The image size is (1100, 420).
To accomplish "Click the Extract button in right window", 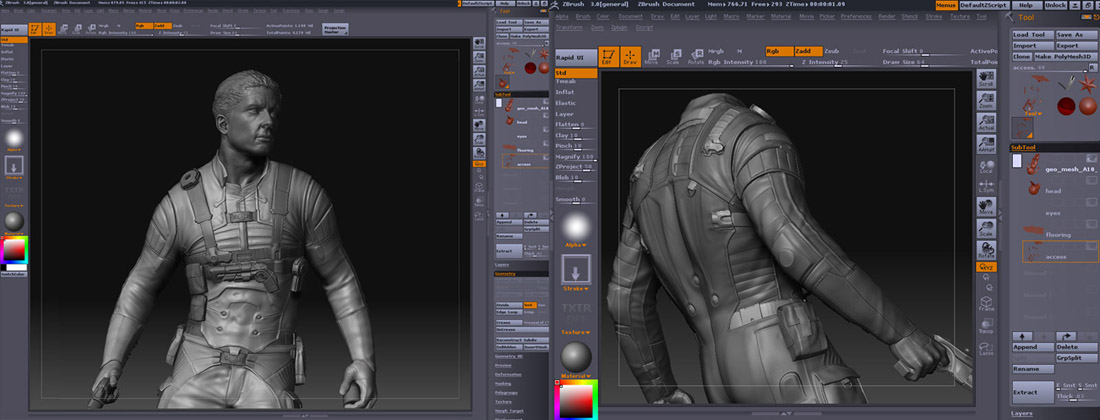I will [x=1033, y=392].
